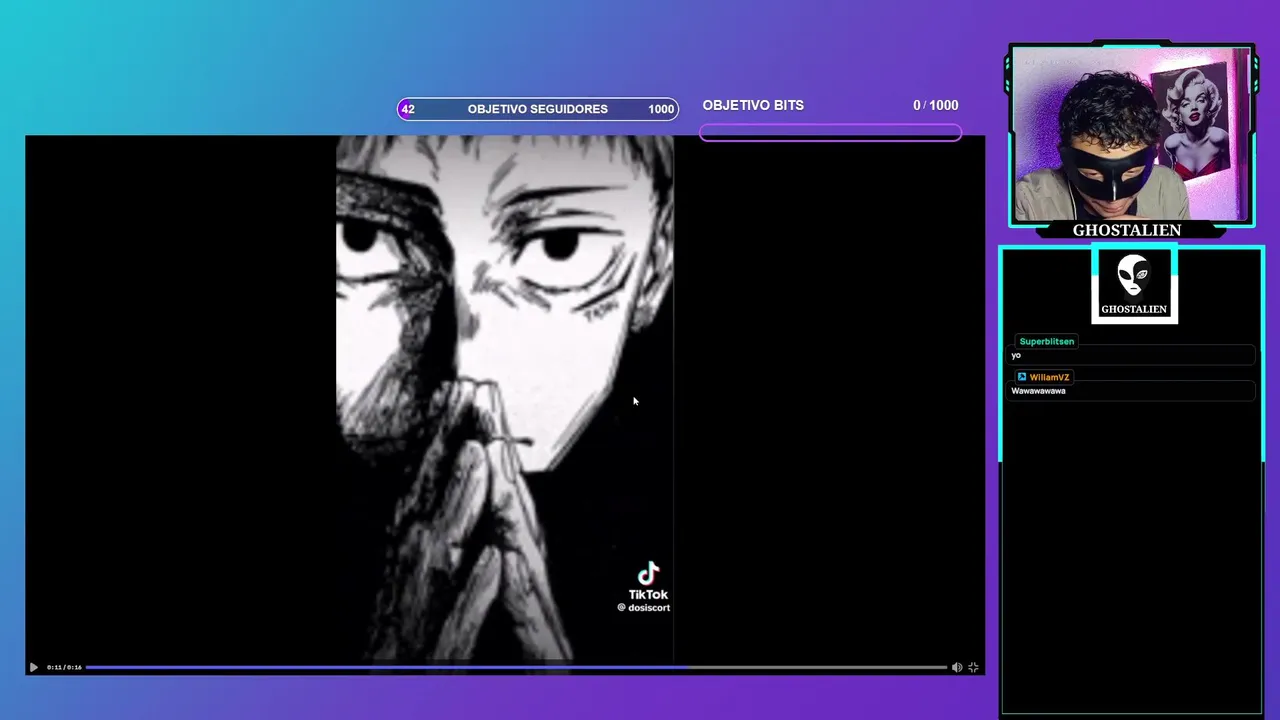Screen dimensions: 1280x720
Task: Mute the video volume speaker icon
Action: pyautogui.click(x=956, y=667)
